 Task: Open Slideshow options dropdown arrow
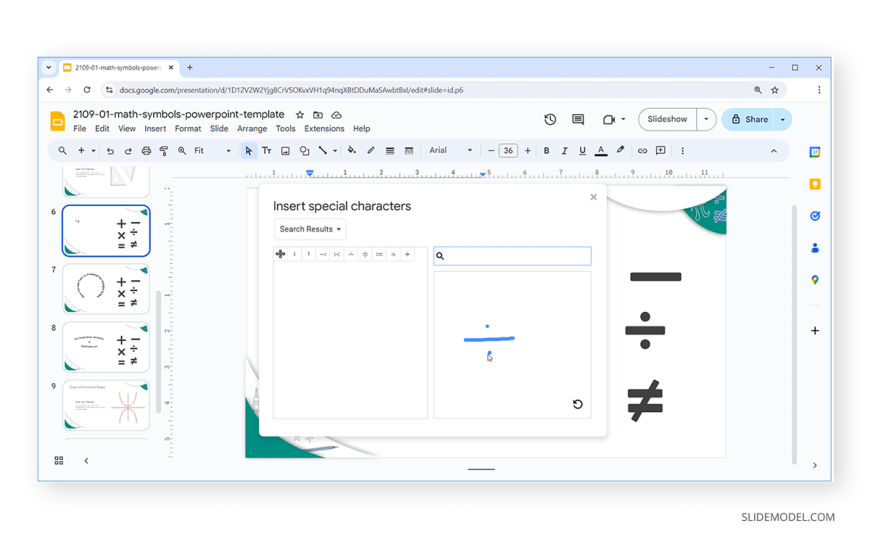[x=706, y=119]
